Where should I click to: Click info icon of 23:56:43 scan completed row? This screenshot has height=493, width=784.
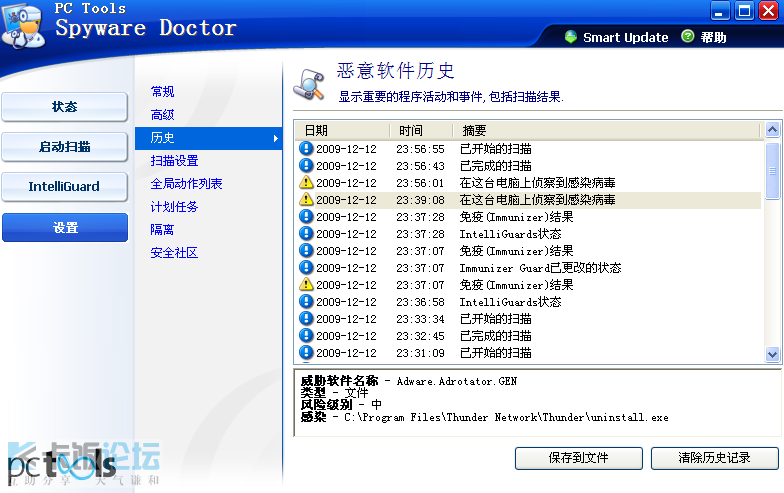(x=306, y=165)
